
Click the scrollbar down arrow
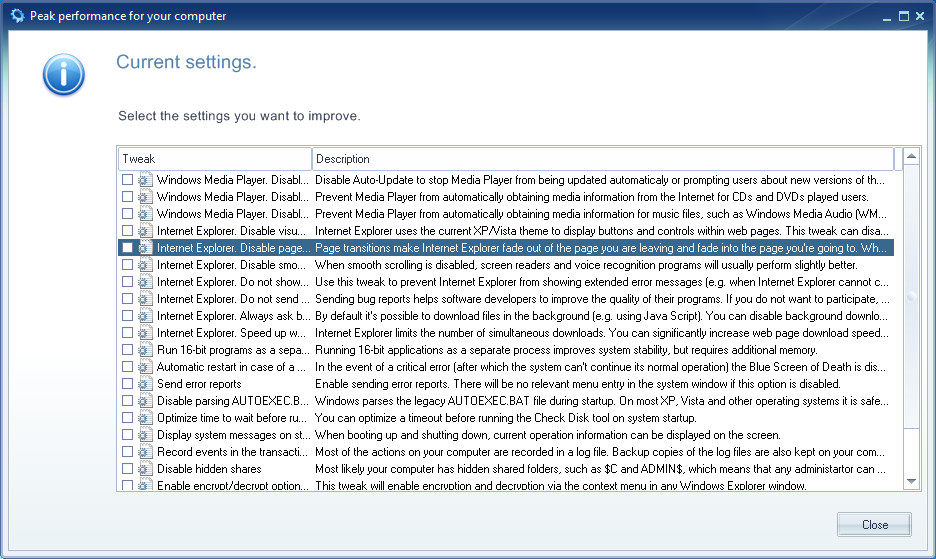click(x=911, y=481)
